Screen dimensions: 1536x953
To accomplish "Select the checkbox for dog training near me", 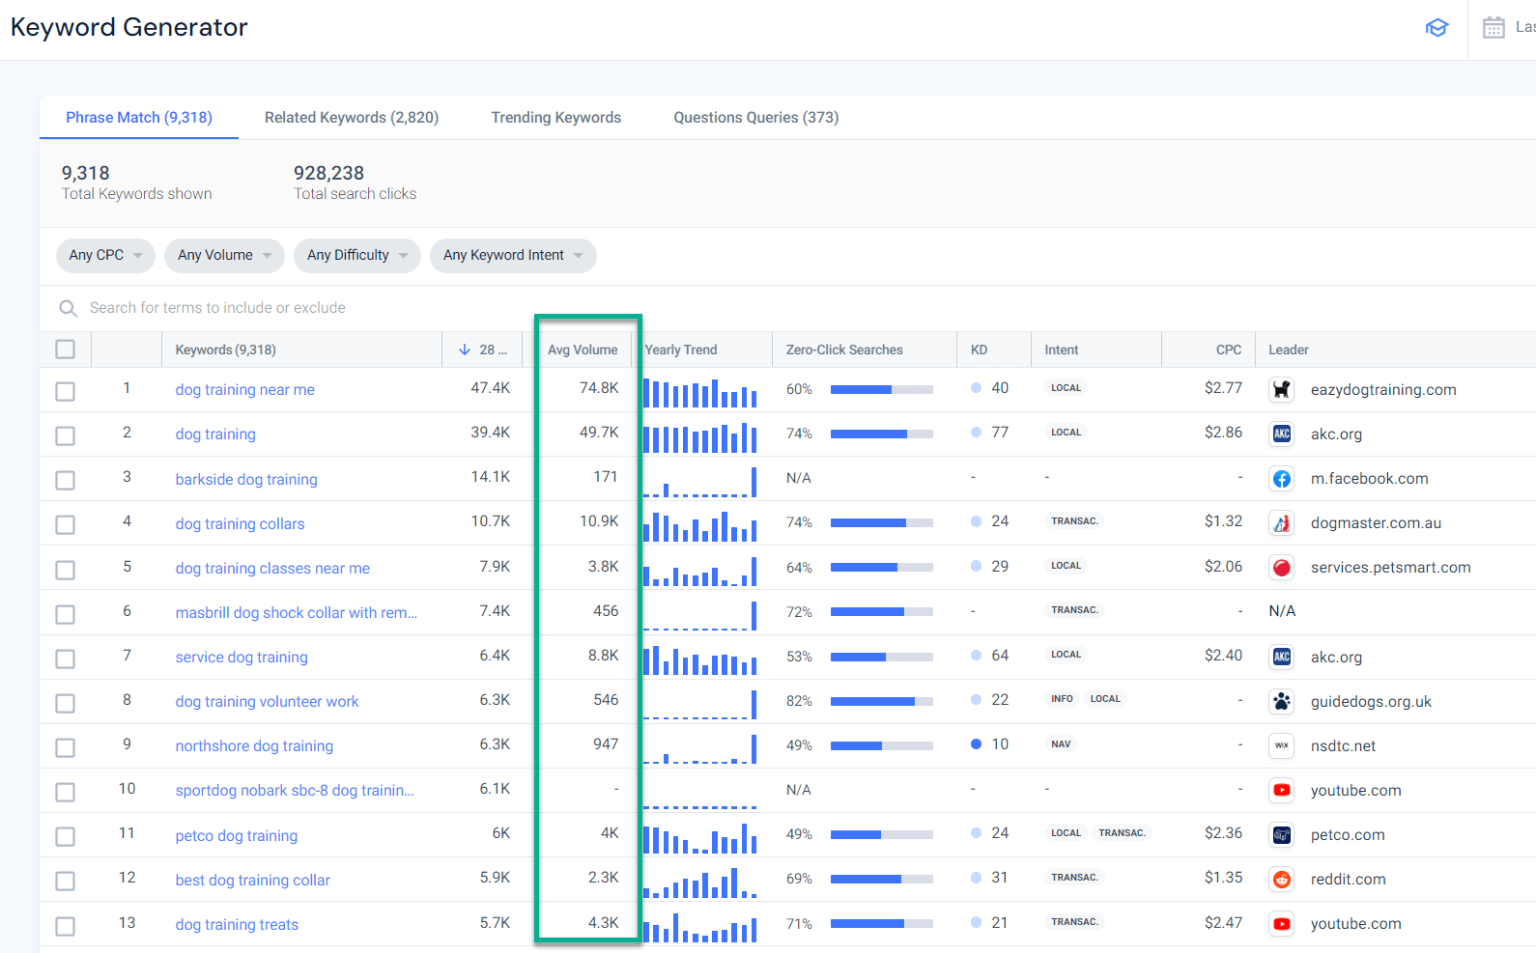I will point(65,390).
